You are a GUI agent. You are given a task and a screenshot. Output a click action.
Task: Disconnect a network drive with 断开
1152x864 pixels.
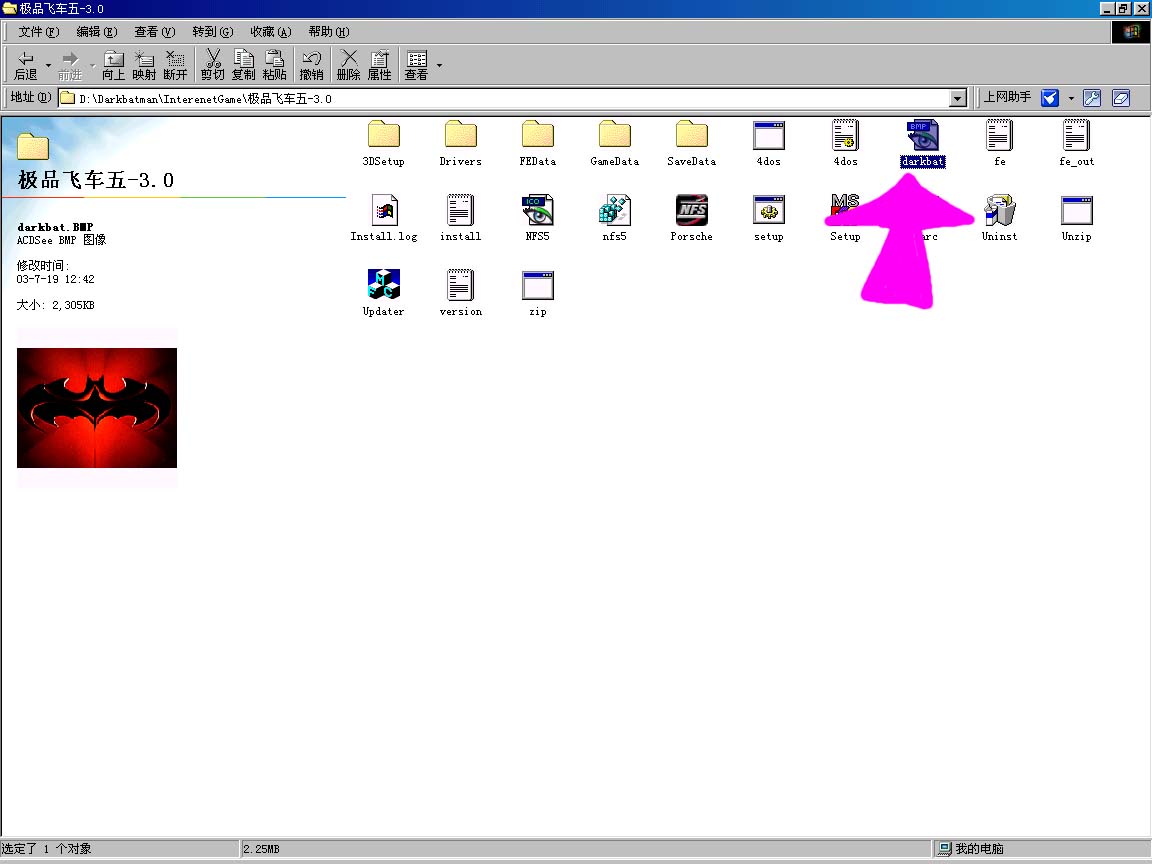click(175, 65)
